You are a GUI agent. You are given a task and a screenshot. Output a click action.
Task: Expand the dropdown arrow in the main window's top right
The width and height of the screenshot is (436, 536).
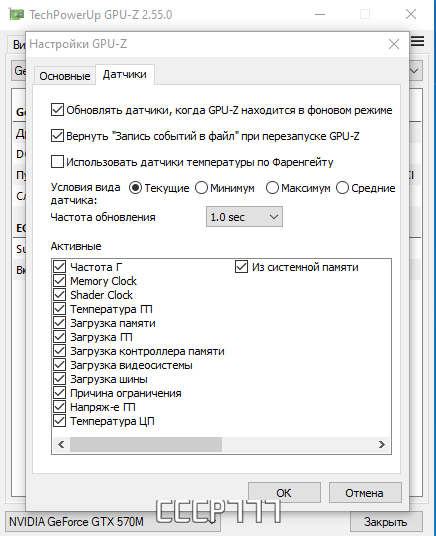tap(415, 71)
